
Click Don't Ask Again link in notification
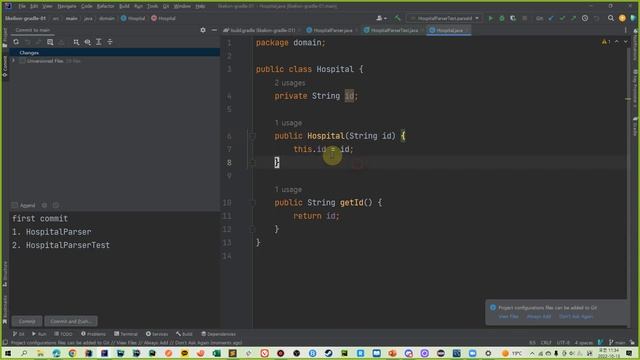tap(576, 317)
